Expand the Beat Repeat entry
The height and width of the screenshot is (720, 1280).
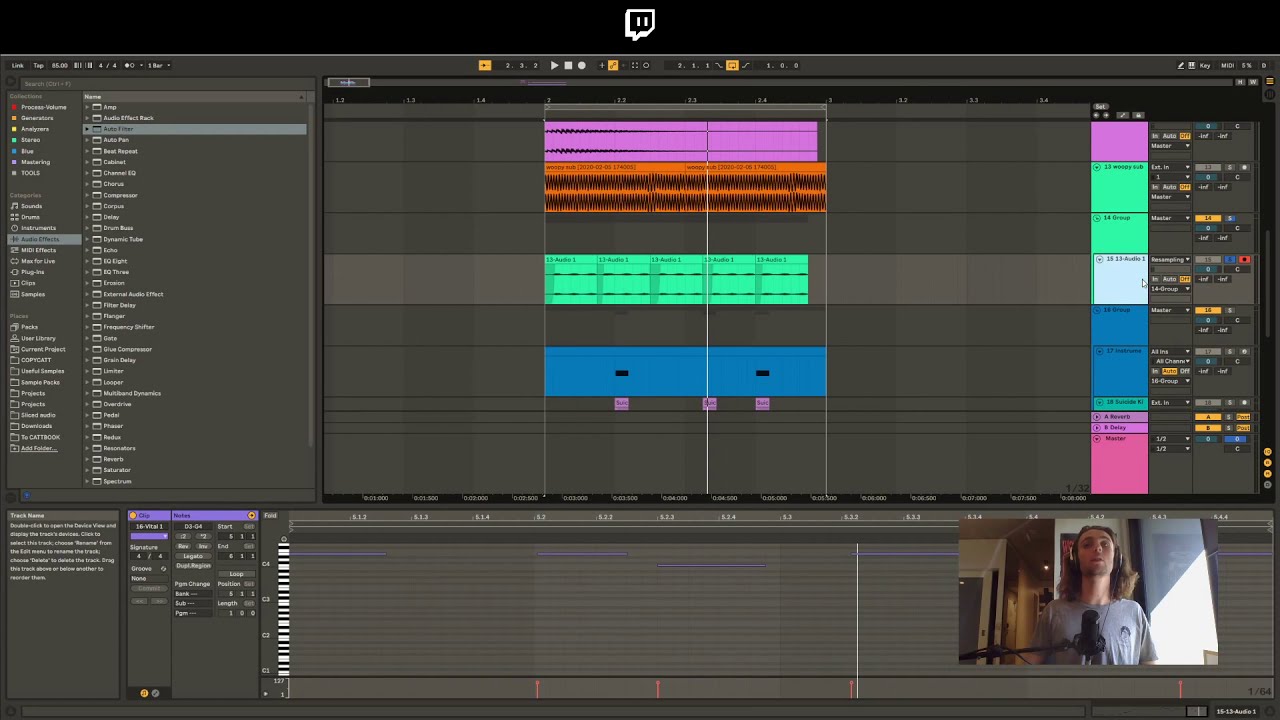coord(87,151)
